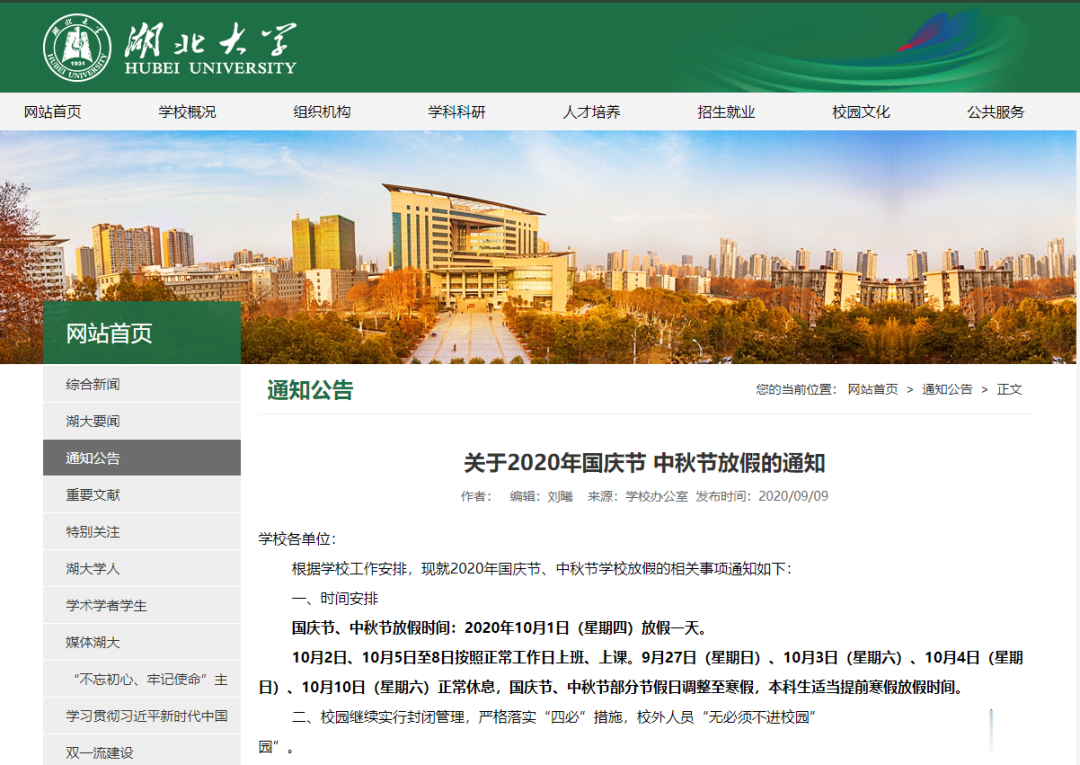
Task: Open the 组织机构 navigation menu
Action: point(320,111)
